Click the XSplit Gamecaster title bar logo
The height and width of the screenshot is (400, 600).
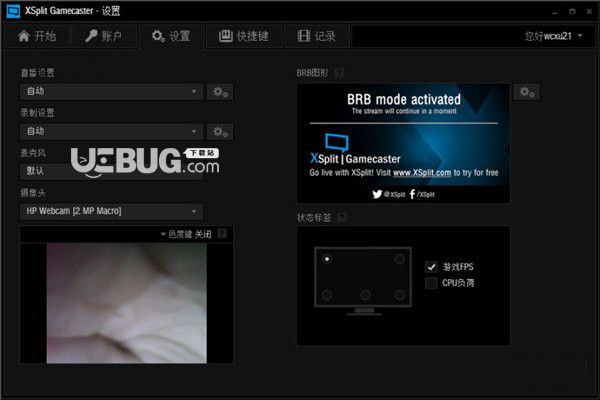[x=13, y=11]
